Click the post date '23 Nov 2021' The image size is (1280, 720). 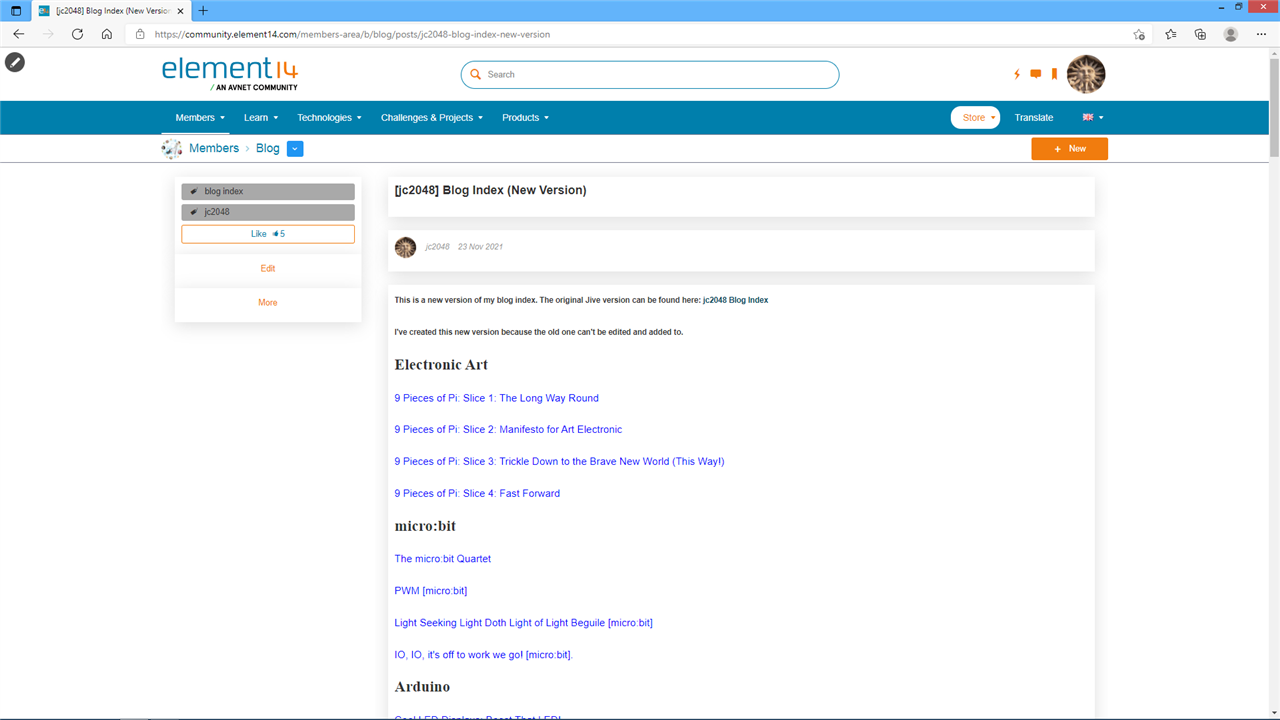480,247
